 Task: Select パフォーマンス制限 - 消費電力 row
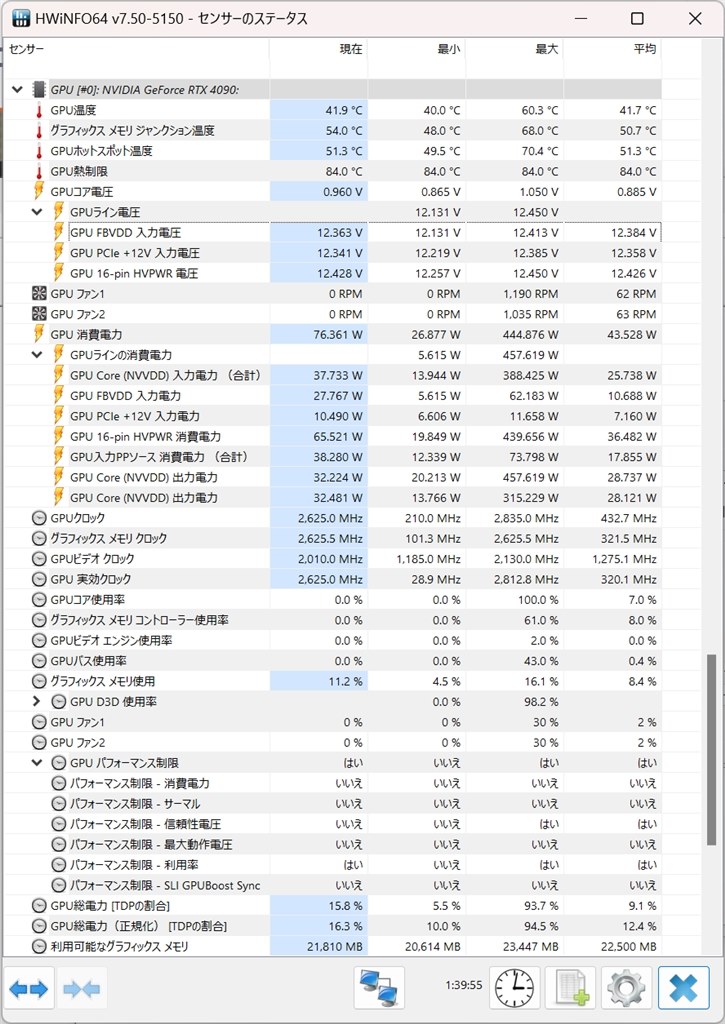pyautogui.click(x=332, y=783)
